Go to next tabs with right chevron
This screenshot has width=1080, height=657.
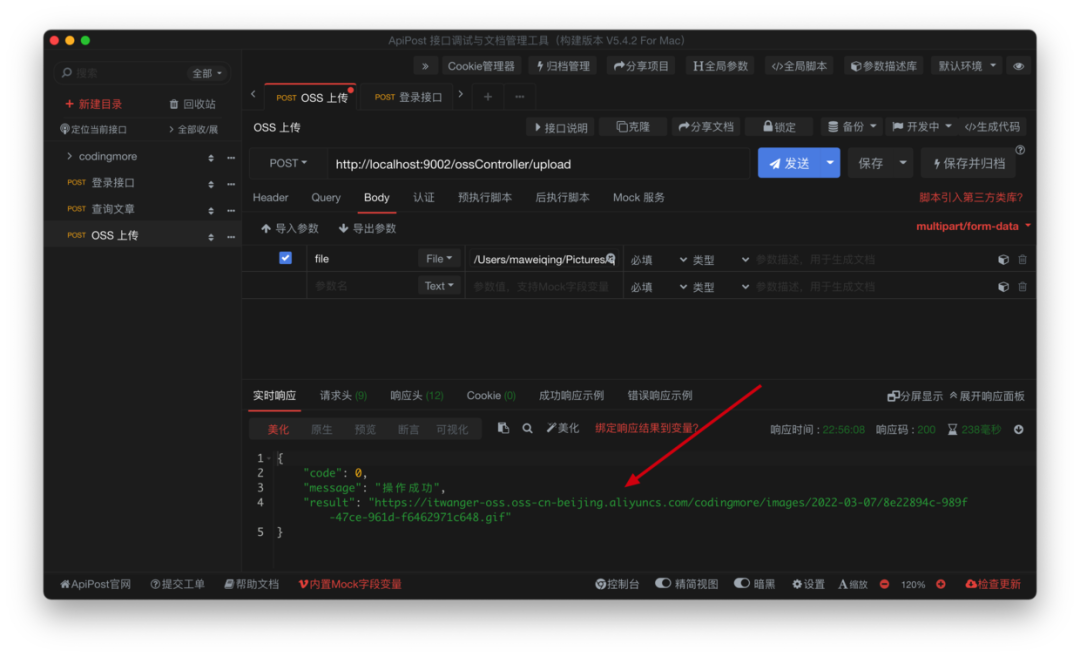[x=461, y=94]
